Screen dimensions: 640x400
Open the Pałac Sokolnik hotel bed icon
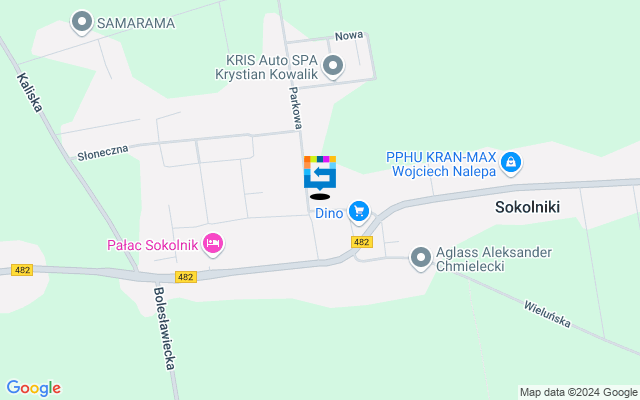click(x=213, y=244)
